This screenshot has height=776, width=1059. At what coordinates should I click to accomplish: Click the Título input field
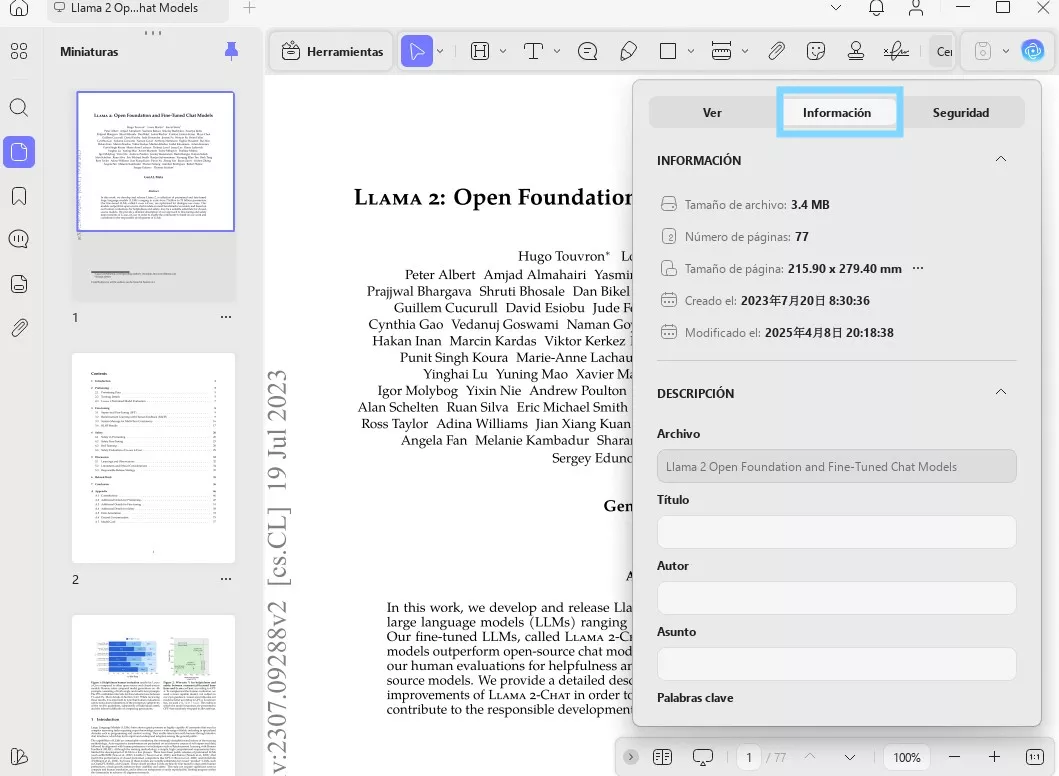pyautogui.click(x=836, y=532)
